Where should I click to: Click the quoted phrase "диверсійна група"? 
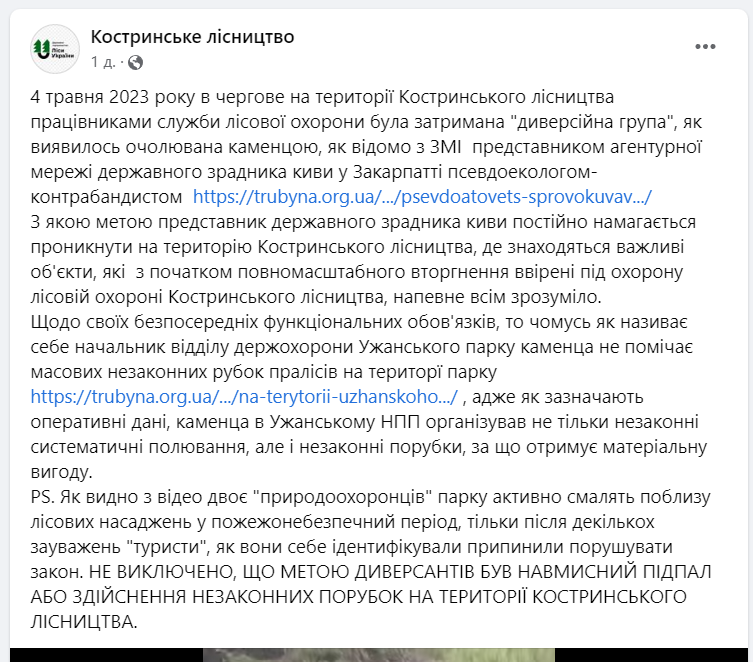pyautogui.click(x=593, y=122)
